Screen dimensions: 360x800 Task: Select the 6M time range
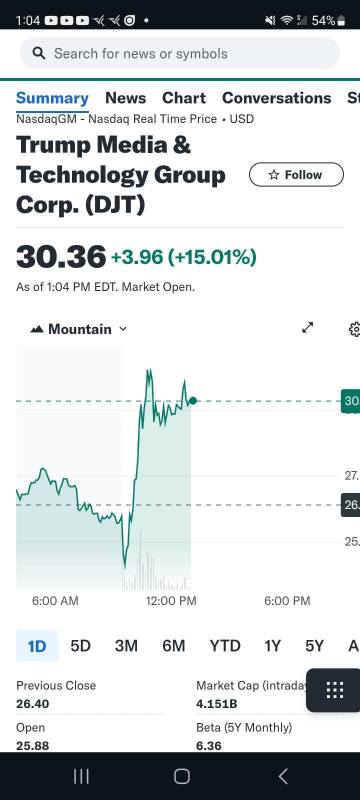(x=173, y=646)
